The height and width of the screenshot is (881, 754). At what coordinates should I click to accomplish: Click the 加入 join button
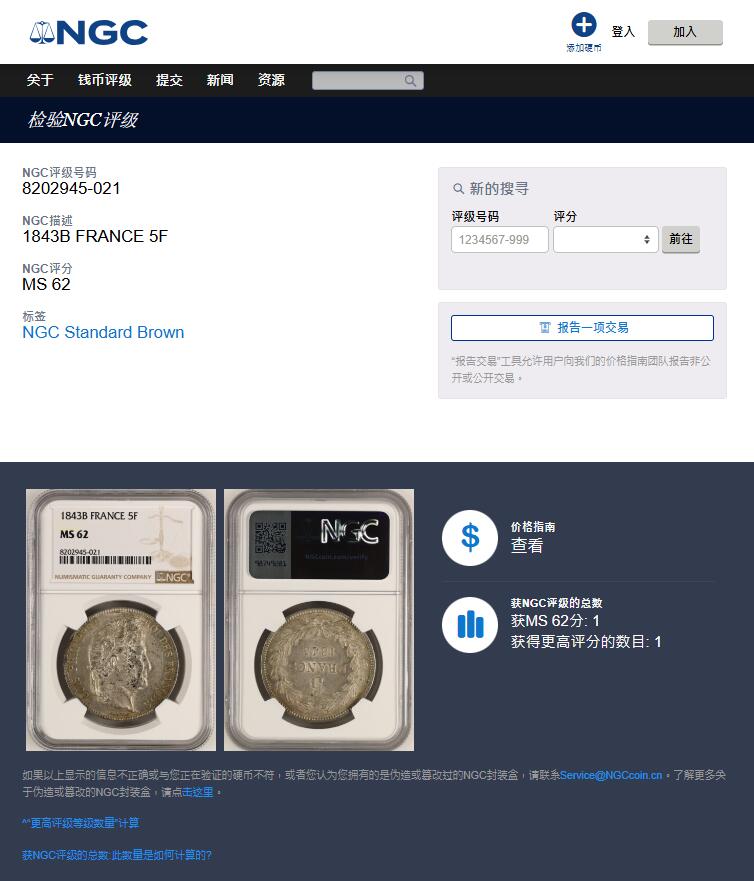[685, 33]
